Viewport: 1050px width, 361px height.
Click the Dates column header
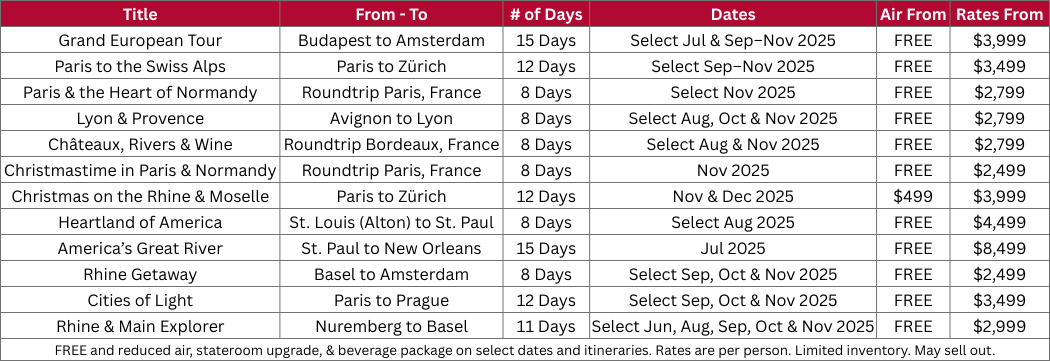[733, 14]
